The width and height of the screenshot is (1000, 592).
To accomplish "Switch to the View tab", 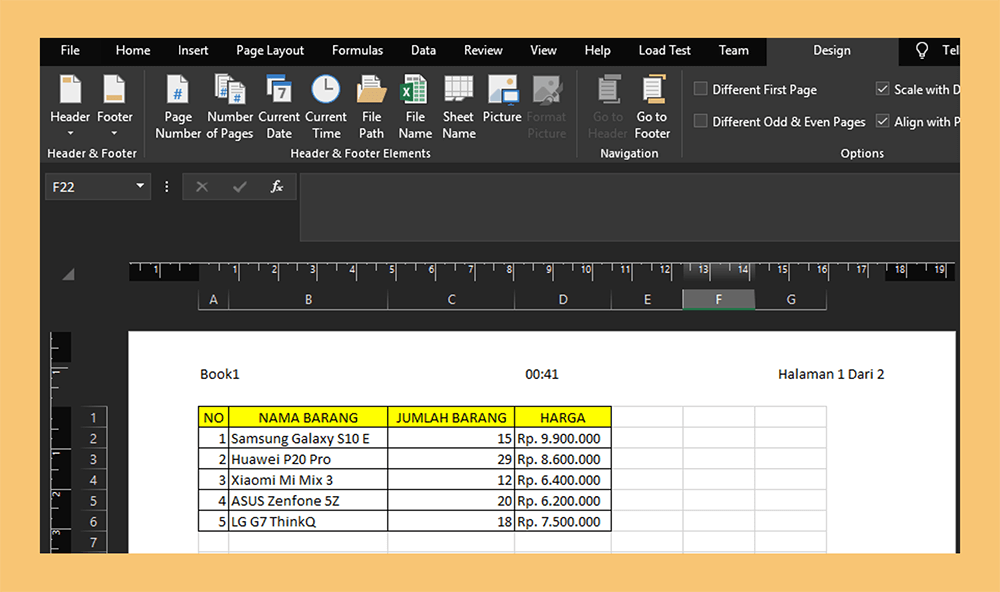I will (x=543, y=50).
